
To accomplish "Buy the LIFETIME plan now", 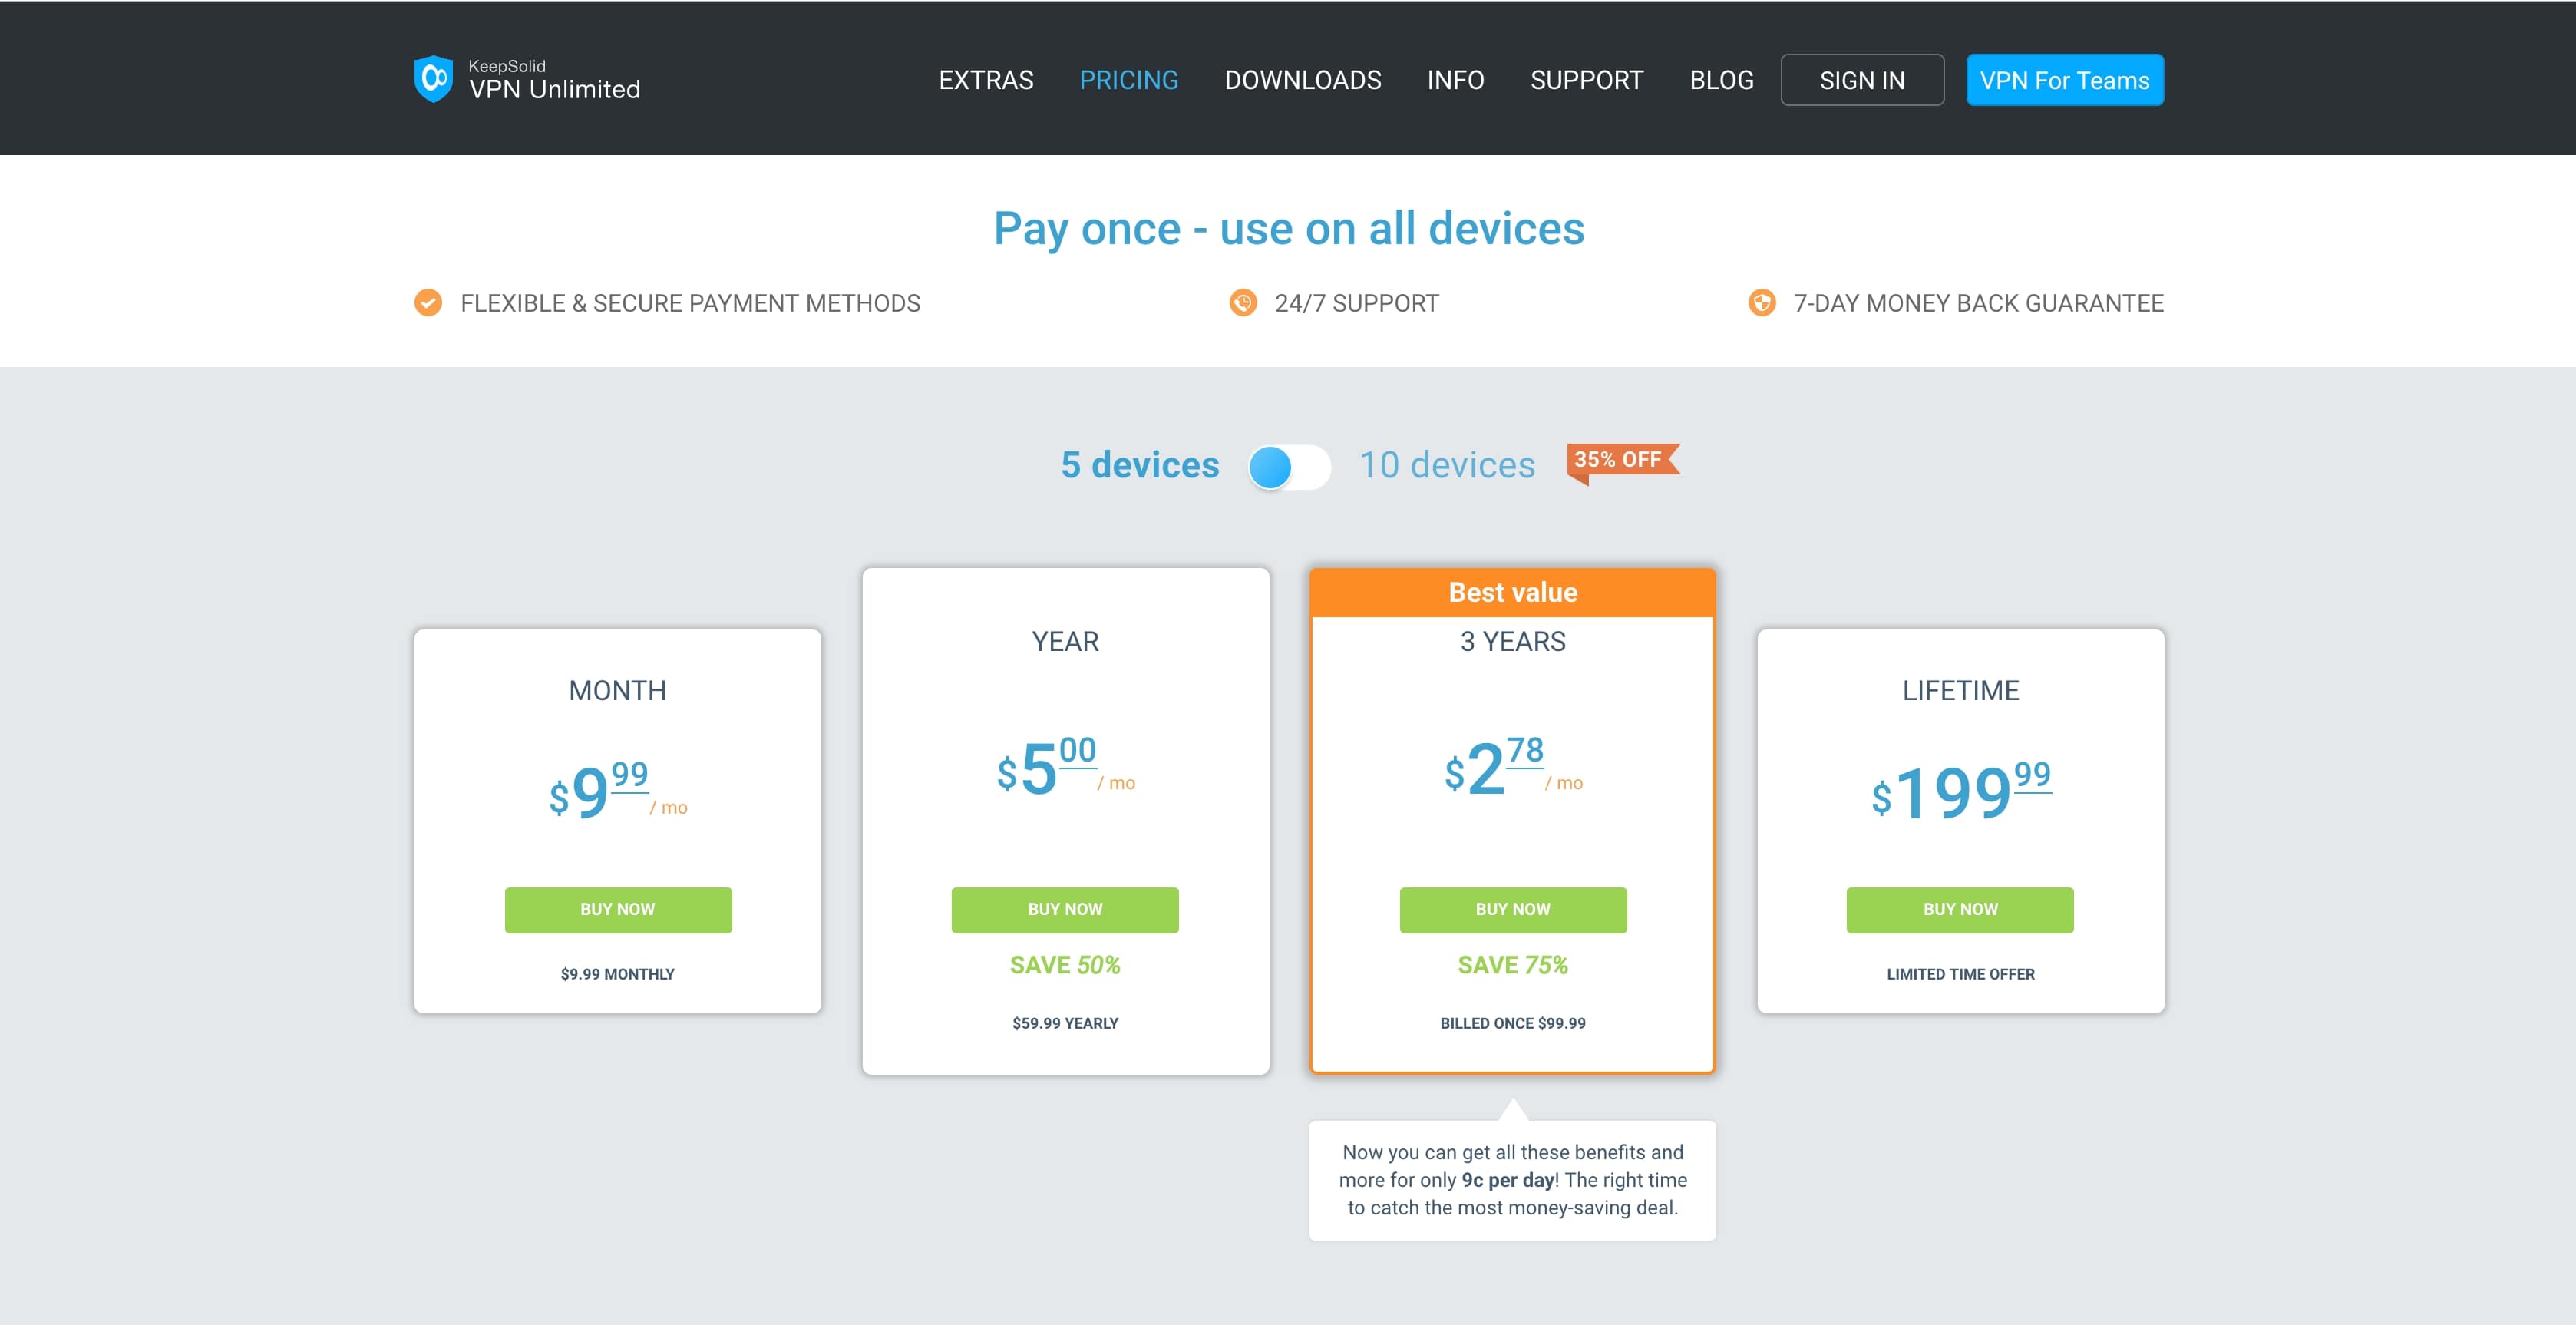I will [x=1959, y=910].
